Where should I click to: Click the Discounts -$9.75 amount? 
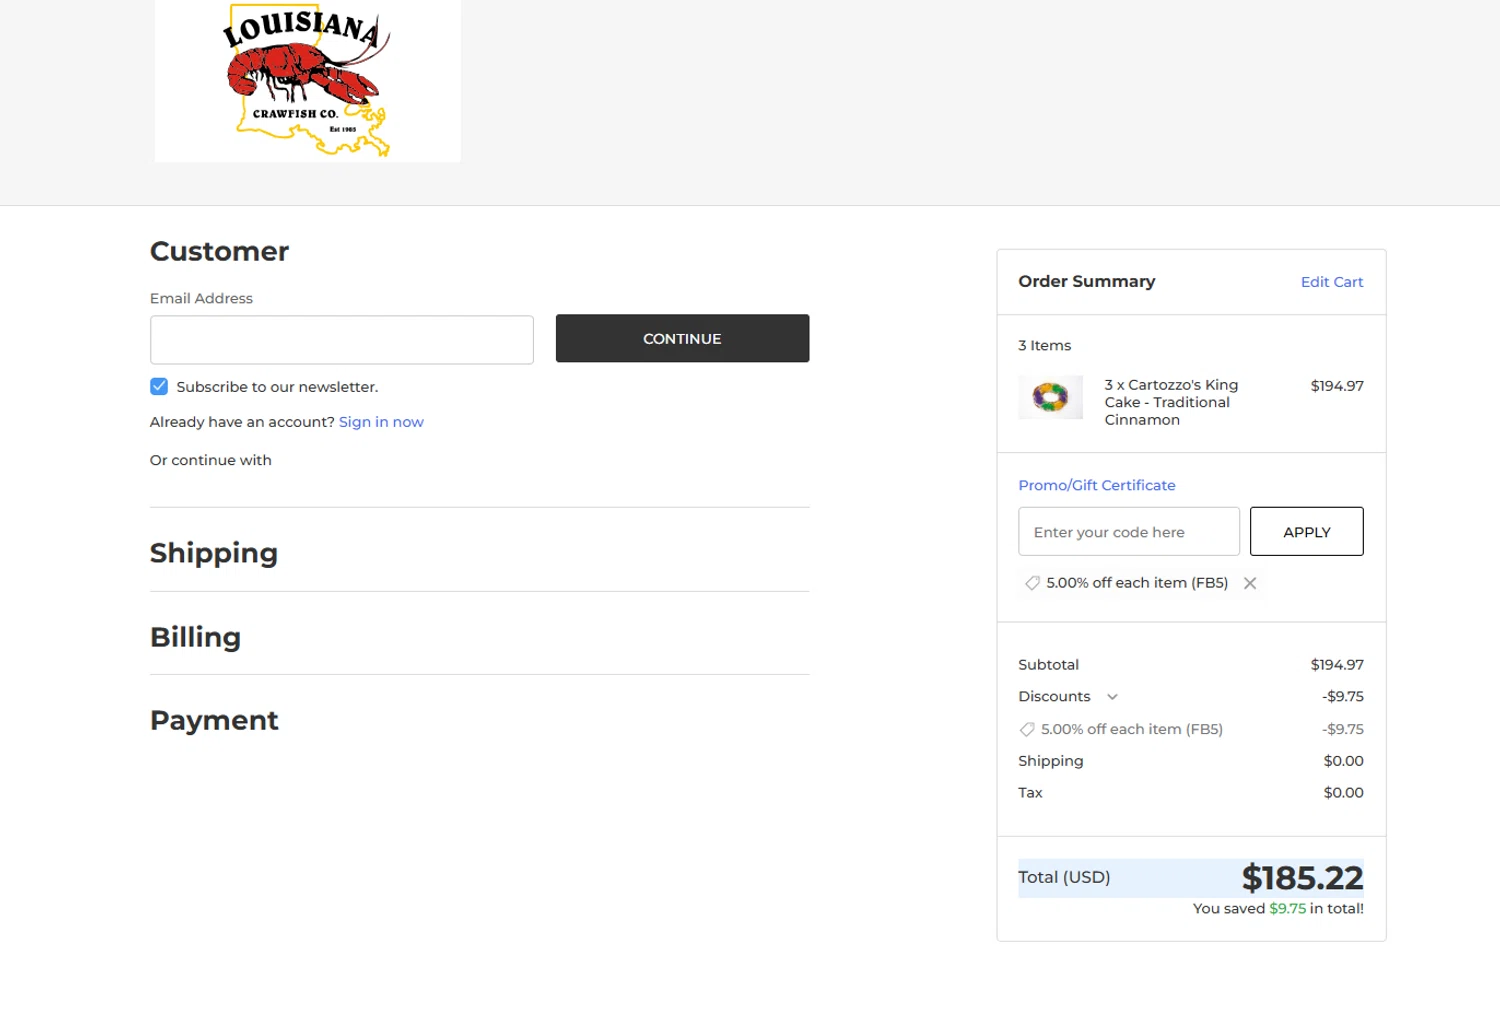(1343, 697)
